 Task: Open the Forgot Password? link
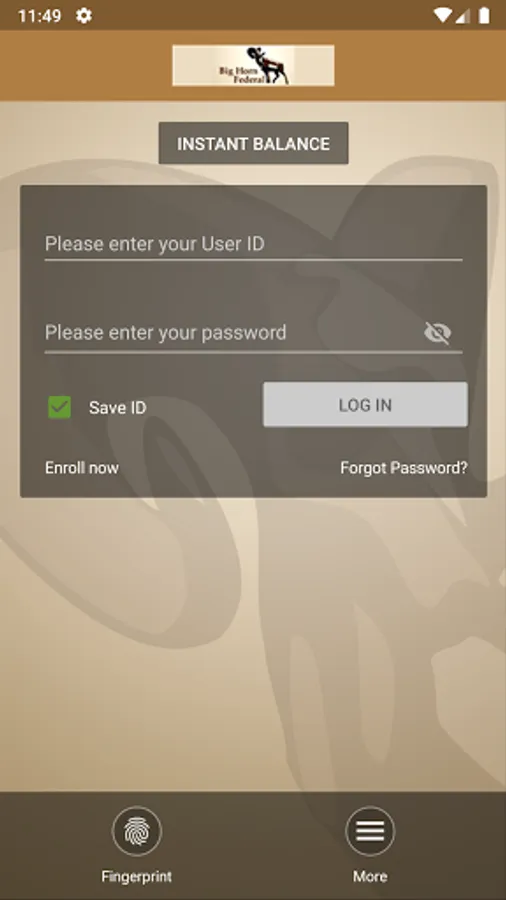tap(404, 468)
